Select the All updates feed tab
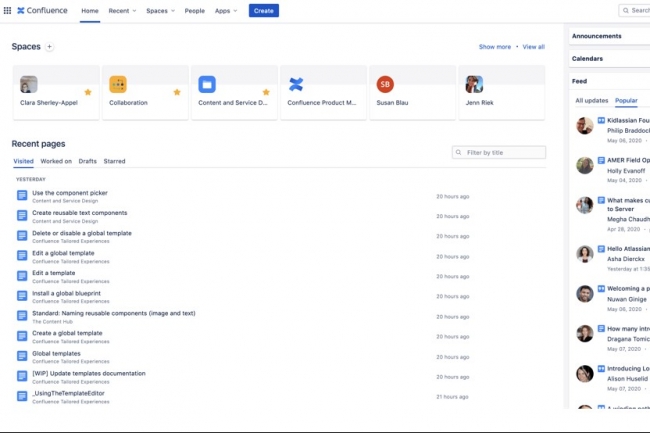Image resolution: width=650 pixels, height=433 pixels. coord(592,101)
